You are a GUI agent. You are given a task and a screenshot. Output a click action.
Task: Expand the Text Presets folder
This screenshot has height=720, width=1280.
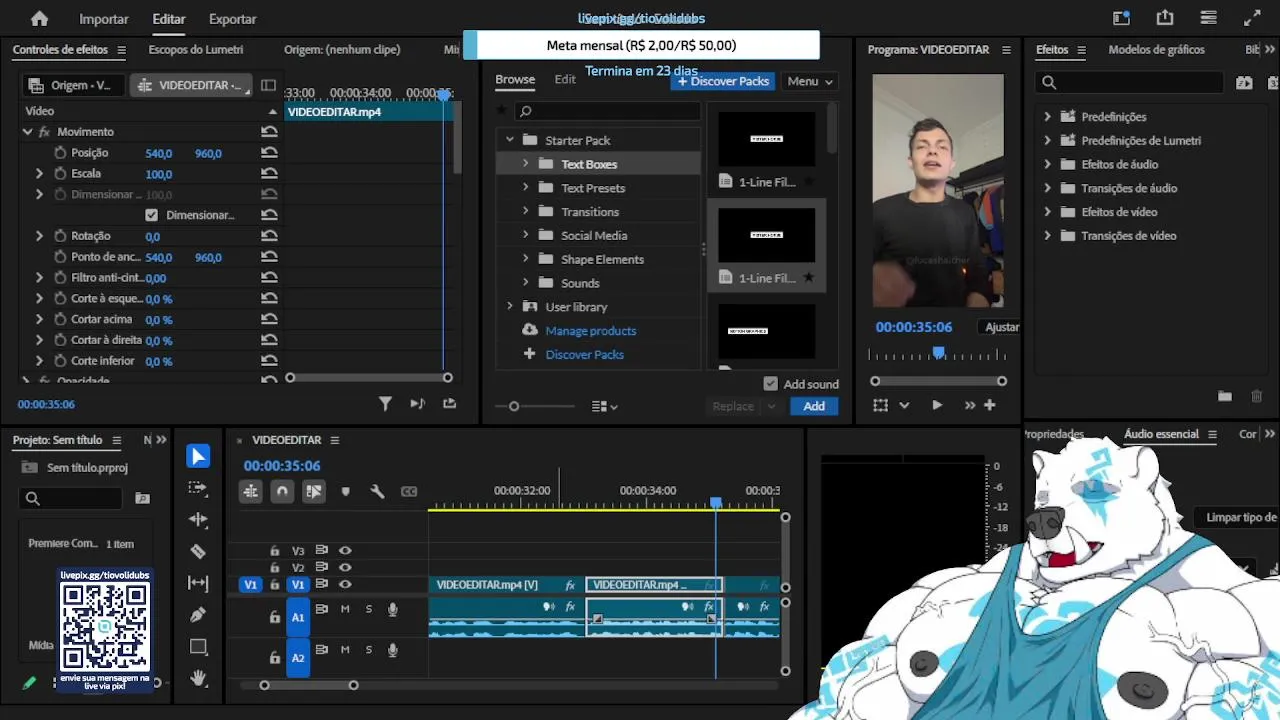pos(525,187)
